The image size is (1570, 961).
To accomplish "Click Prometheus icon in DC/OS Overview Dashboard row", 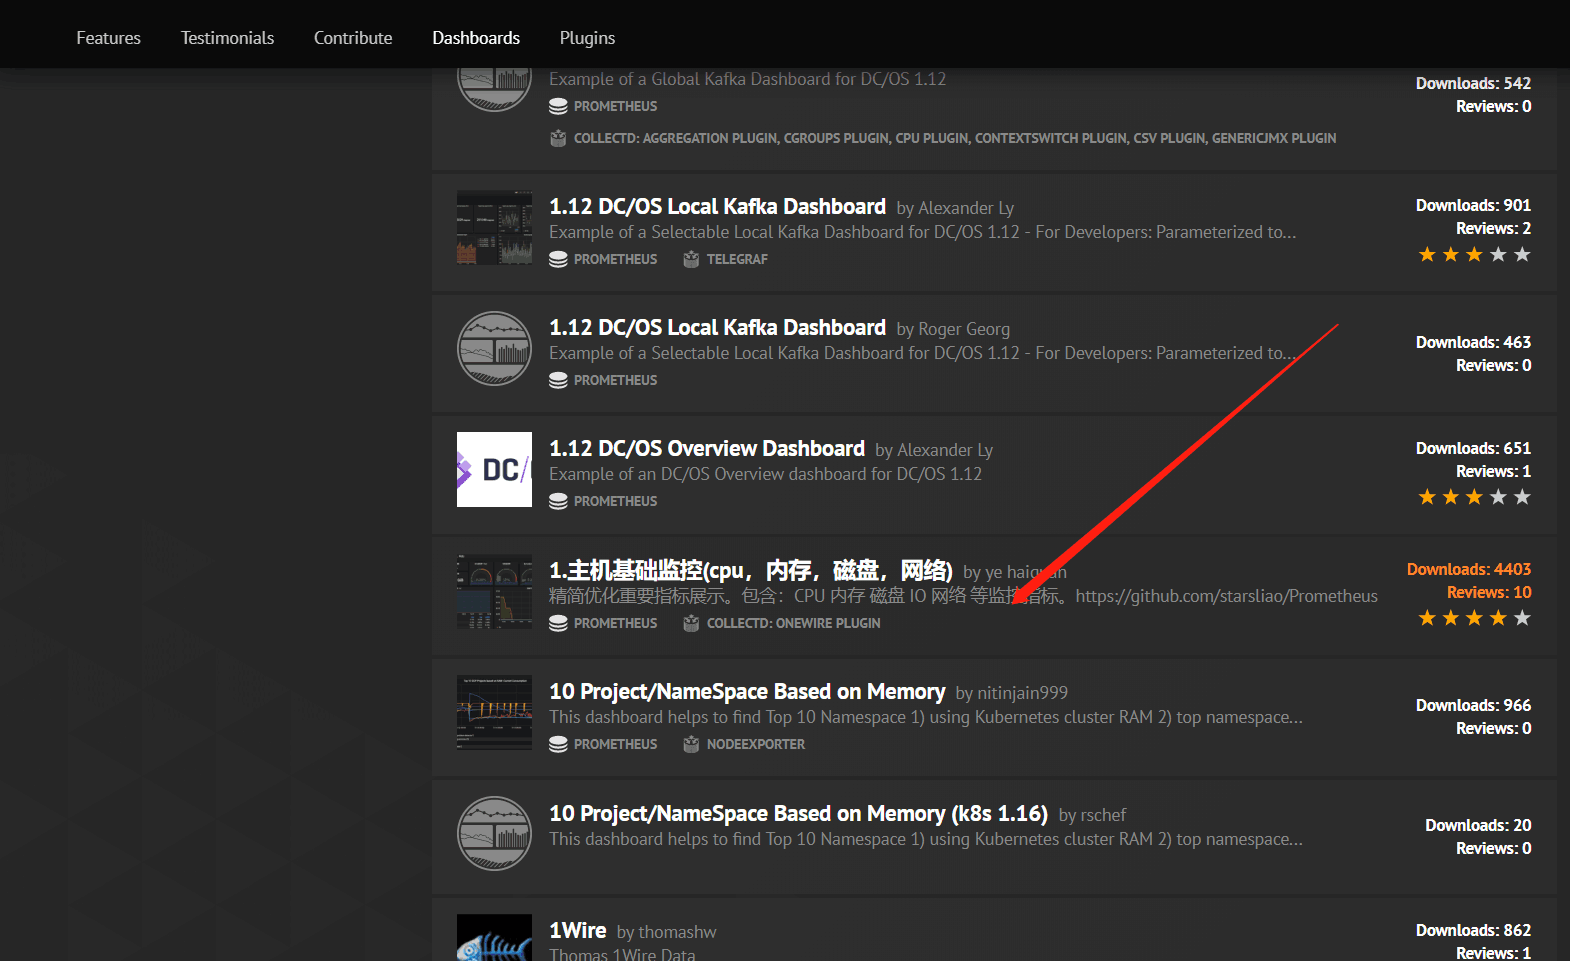I will tap(558, 501).
